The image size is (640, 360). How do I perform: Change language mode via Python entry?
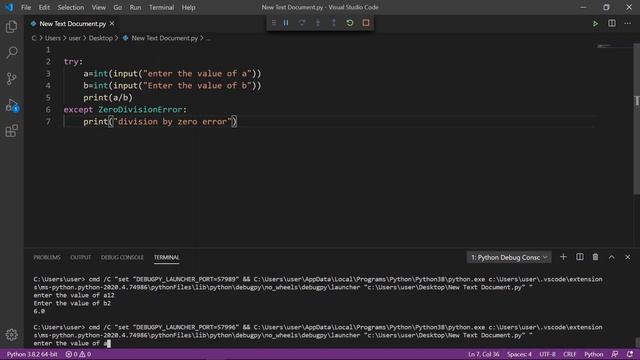pos(593,354)
